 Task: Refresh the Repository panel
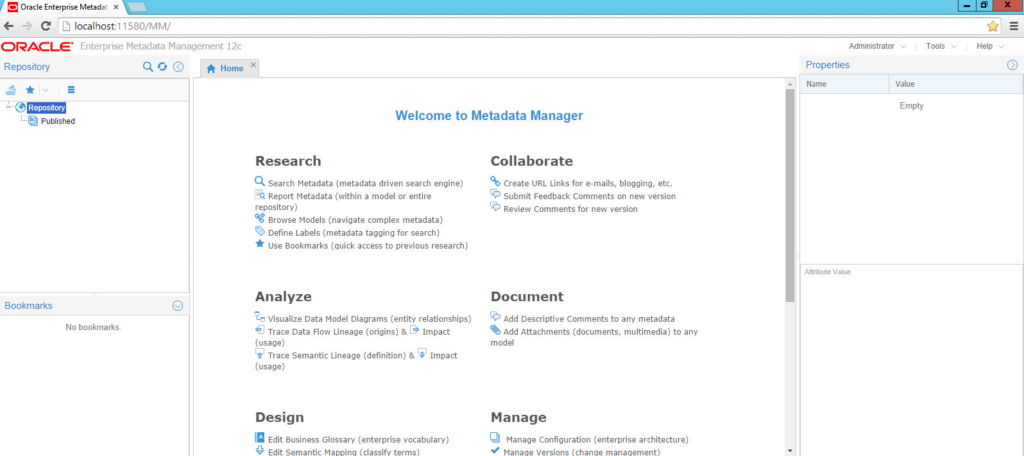click(163, 67)
